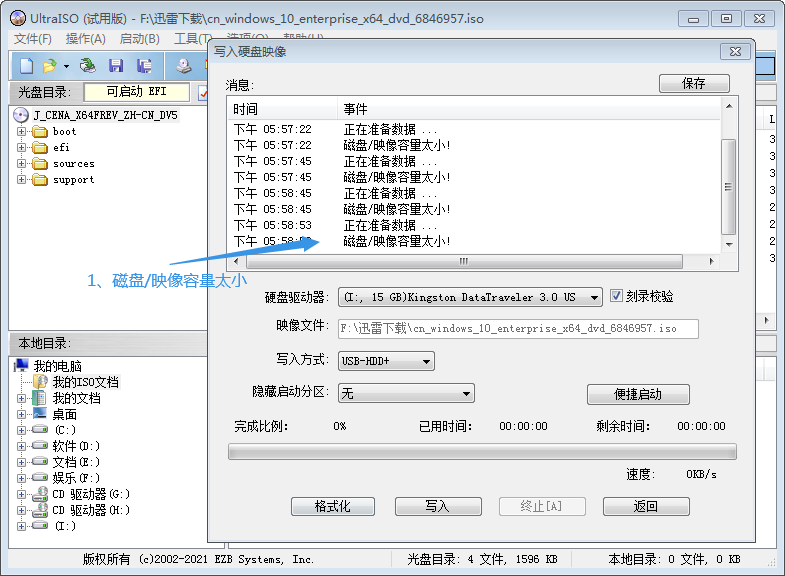
Task: Click the 娱乐(F:) drive icon
Action: click(x=40, y=477)
